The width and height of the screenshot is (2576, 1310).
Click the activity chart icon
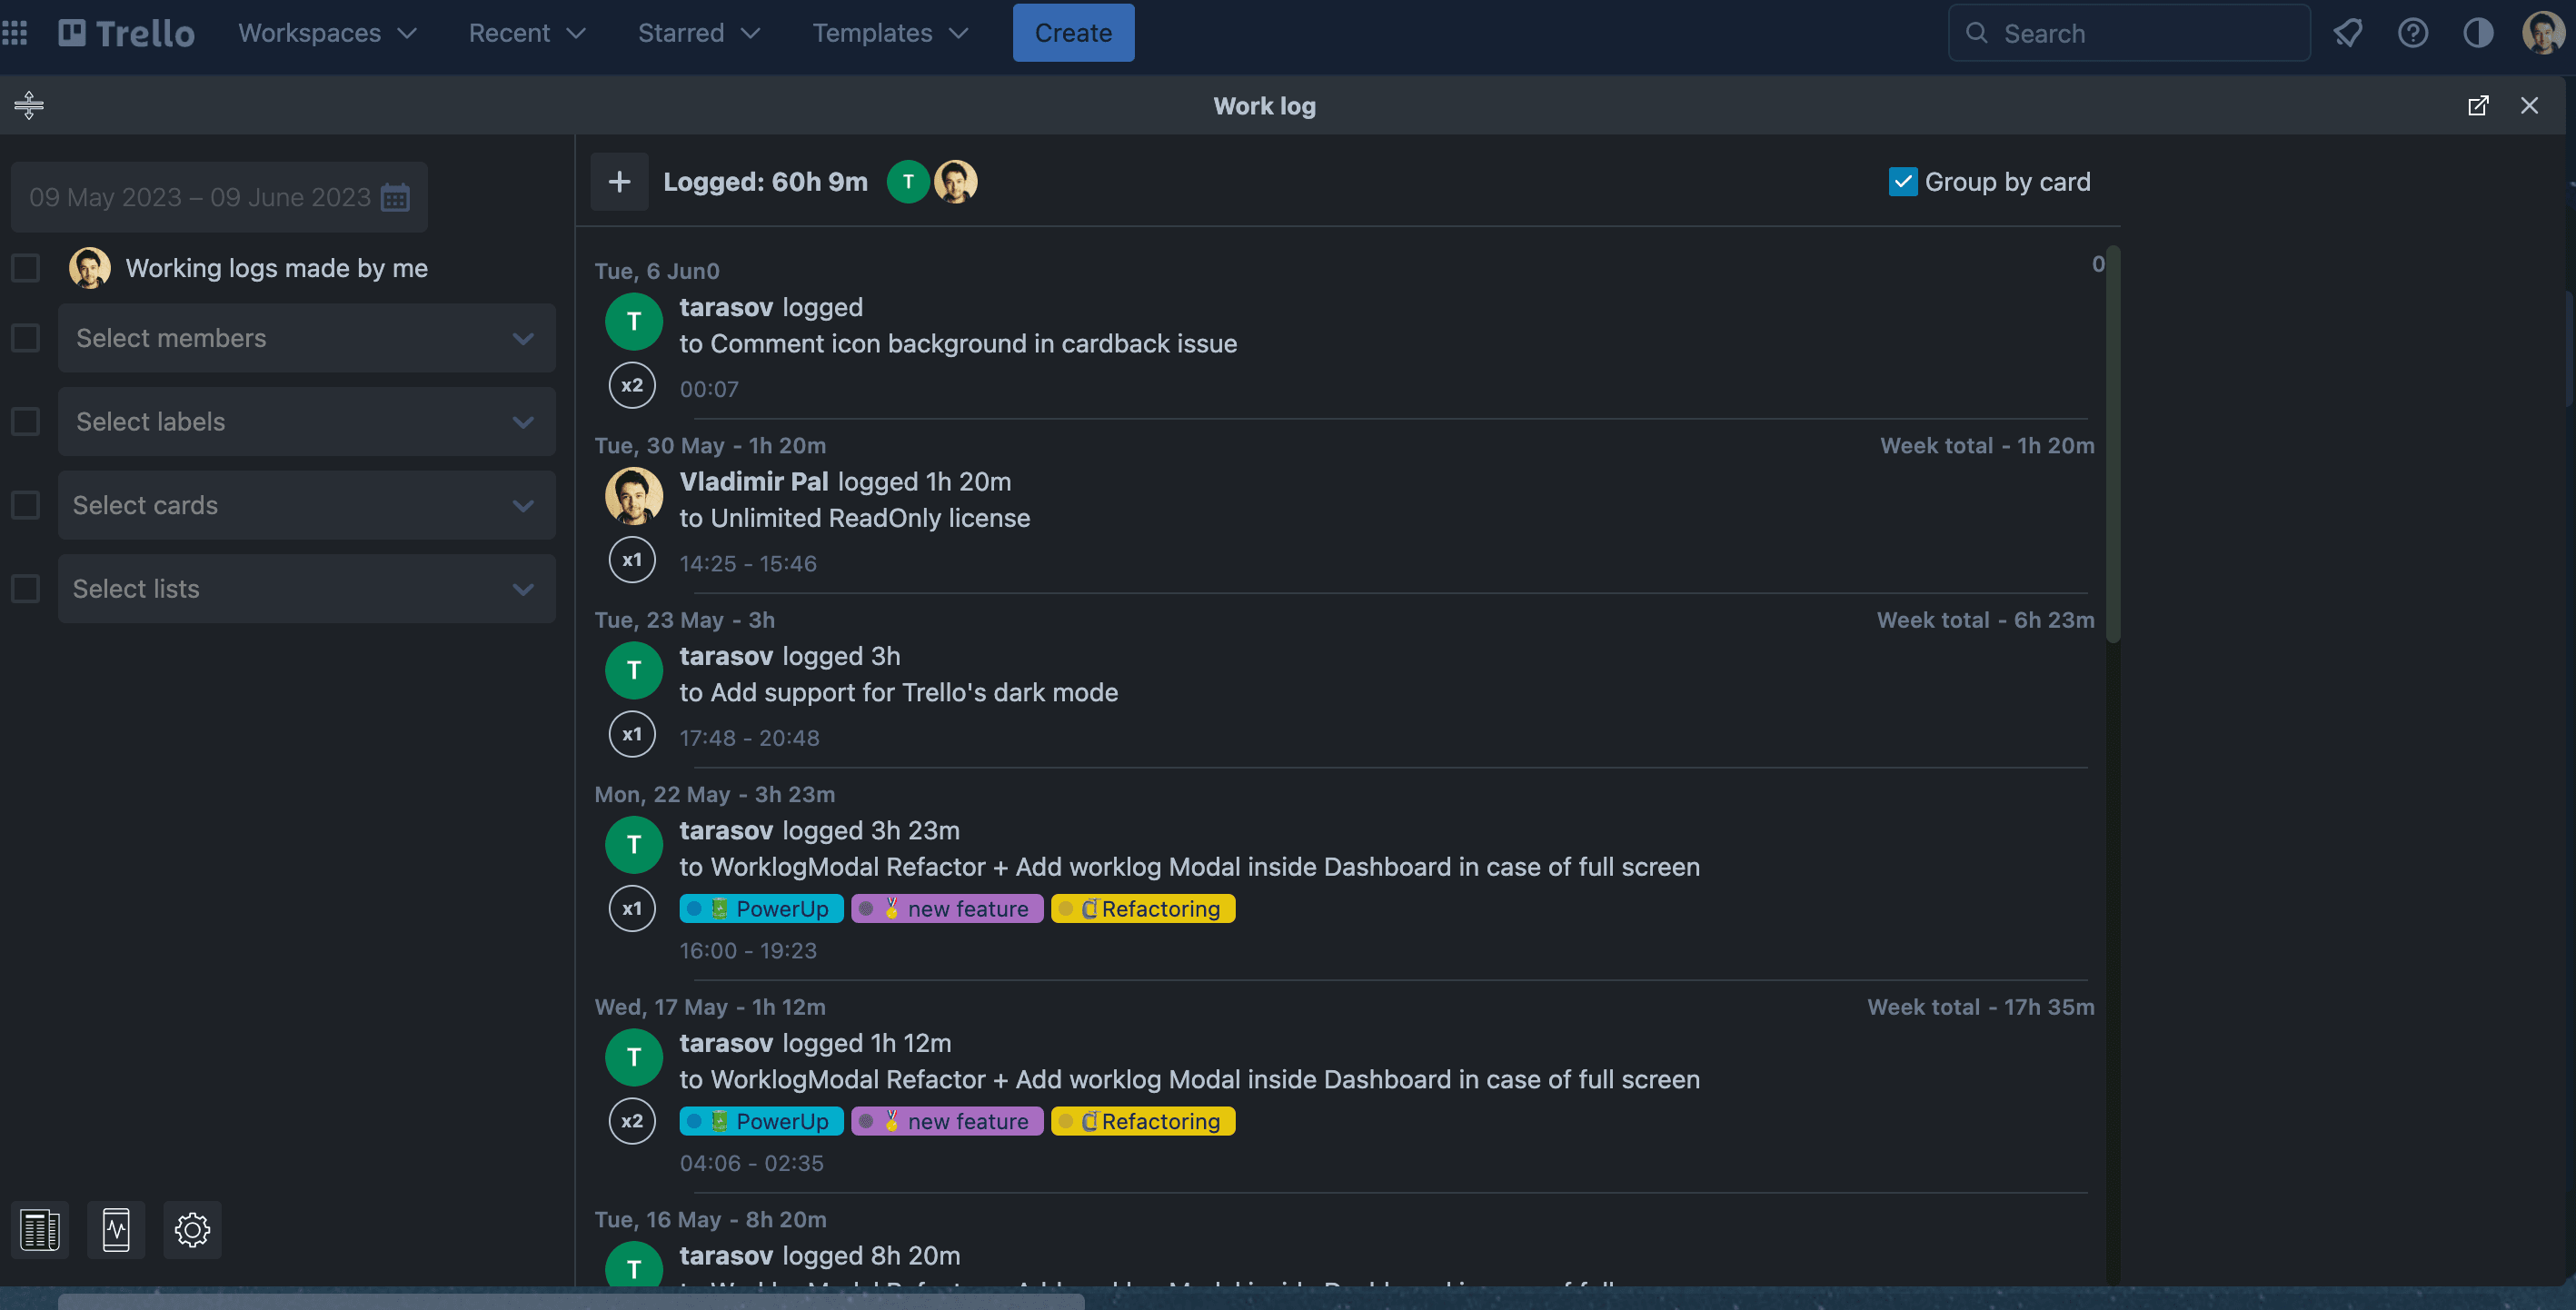tap(116, 1229)
